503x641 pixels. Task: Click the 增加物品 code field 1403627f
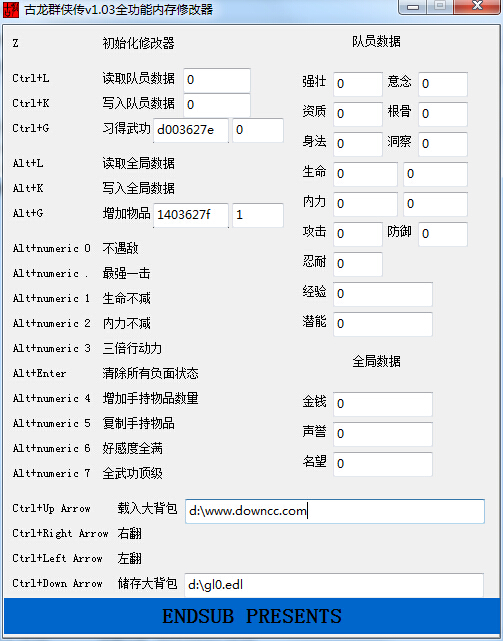(x=191, y=215)
